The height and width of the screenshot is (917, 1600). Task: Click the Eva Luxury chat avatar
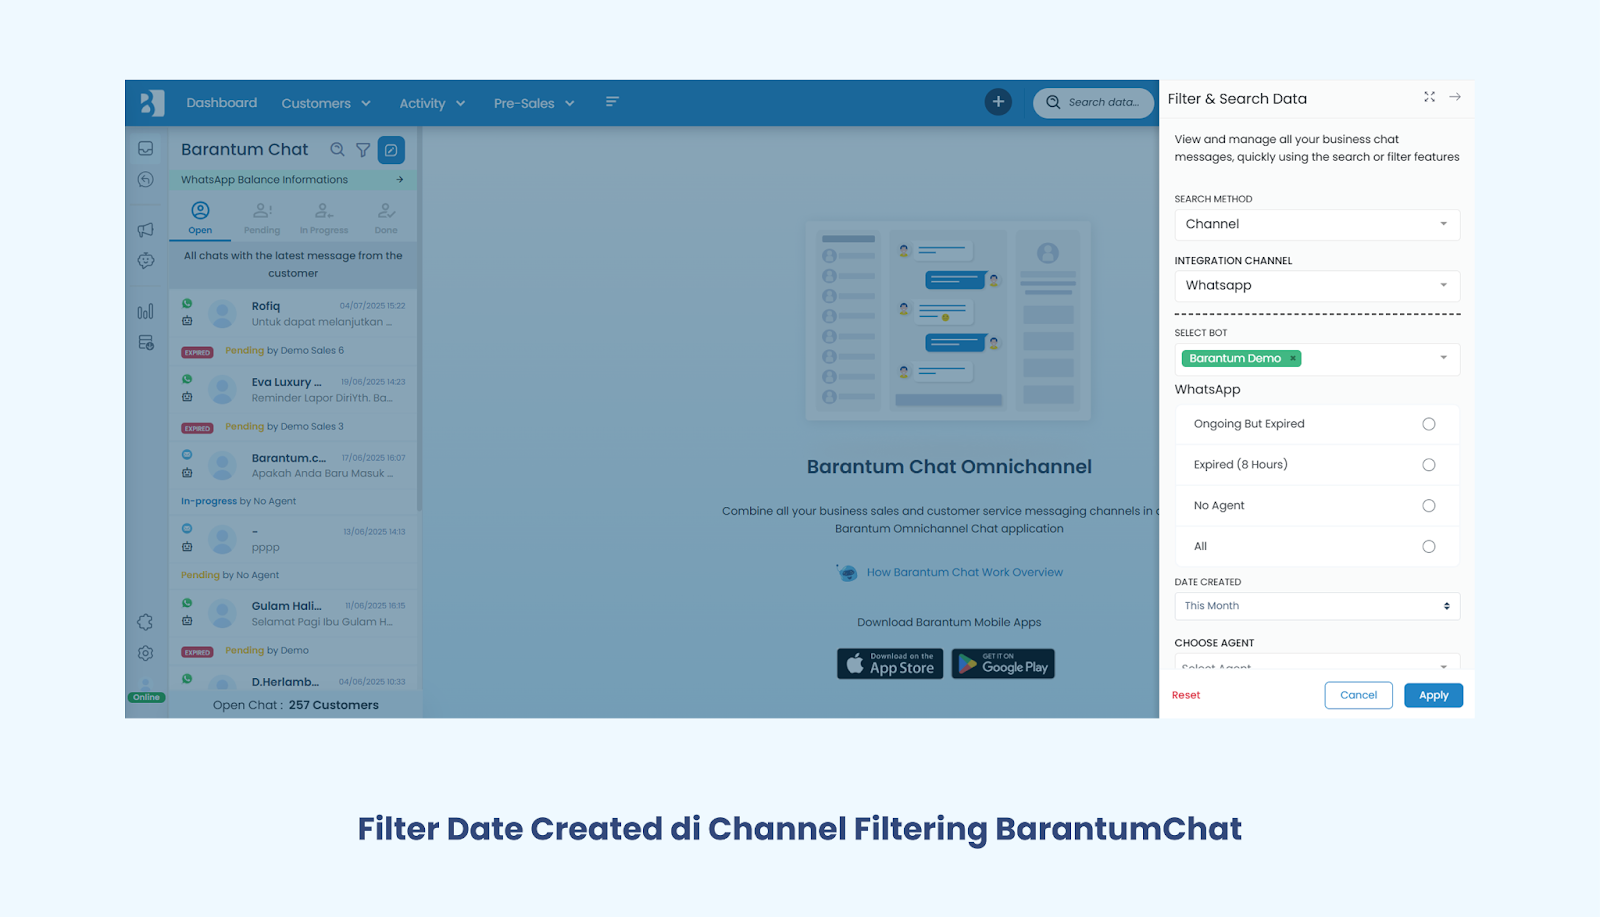point(222,390)
